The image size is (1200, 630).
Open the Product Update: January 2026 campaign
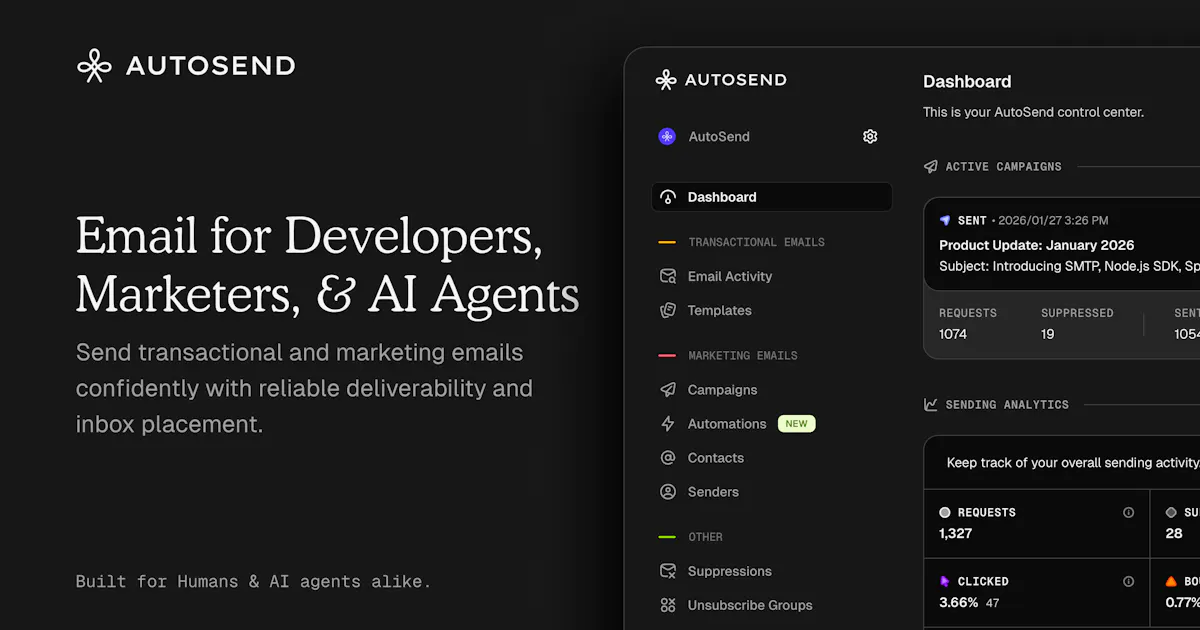point(1037,245)
